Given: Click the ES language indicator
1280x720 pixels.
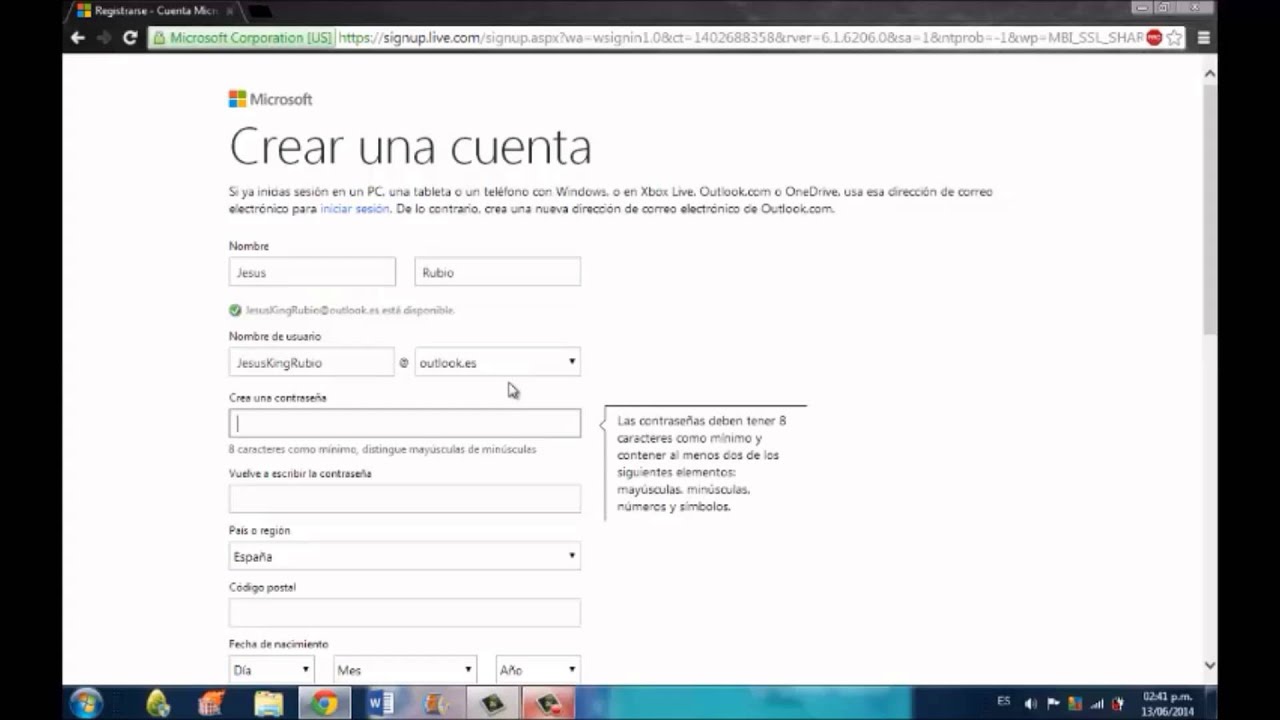Looking at the screenshot, I should tap(1003, 702).
